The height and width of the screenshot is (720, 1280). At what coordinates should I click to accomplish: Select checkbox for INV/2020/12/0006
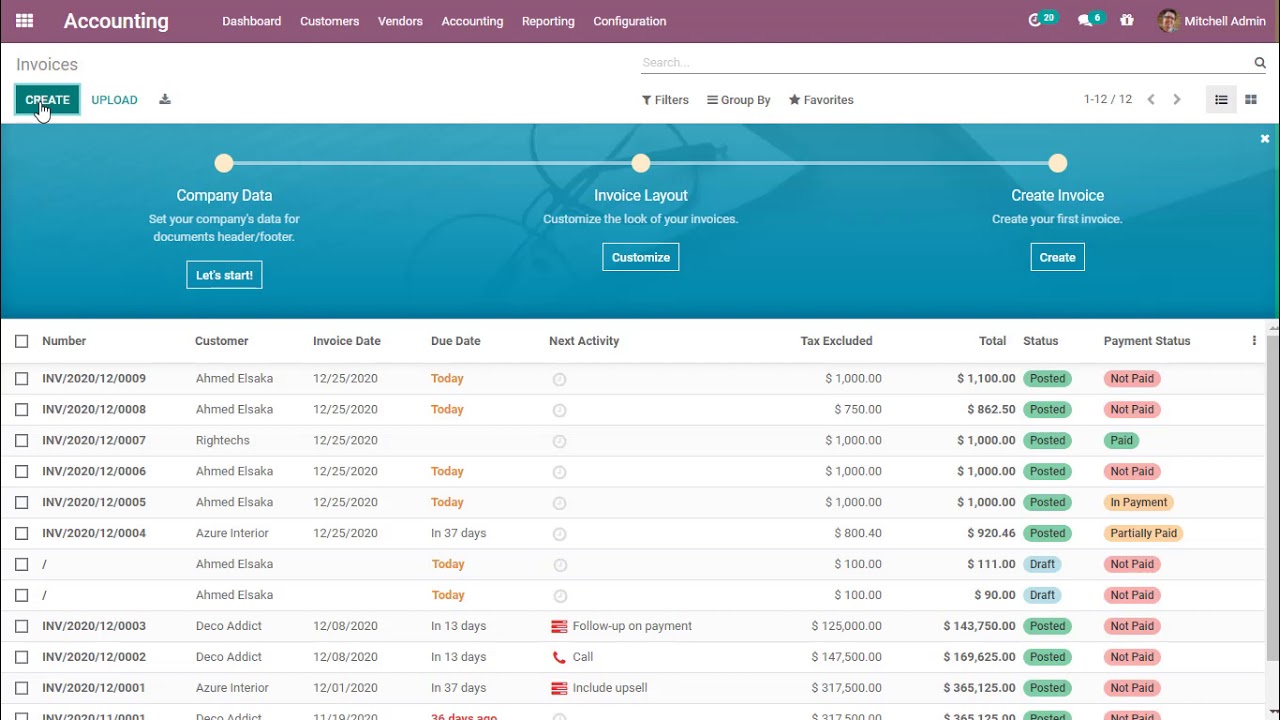pos(22,472)
